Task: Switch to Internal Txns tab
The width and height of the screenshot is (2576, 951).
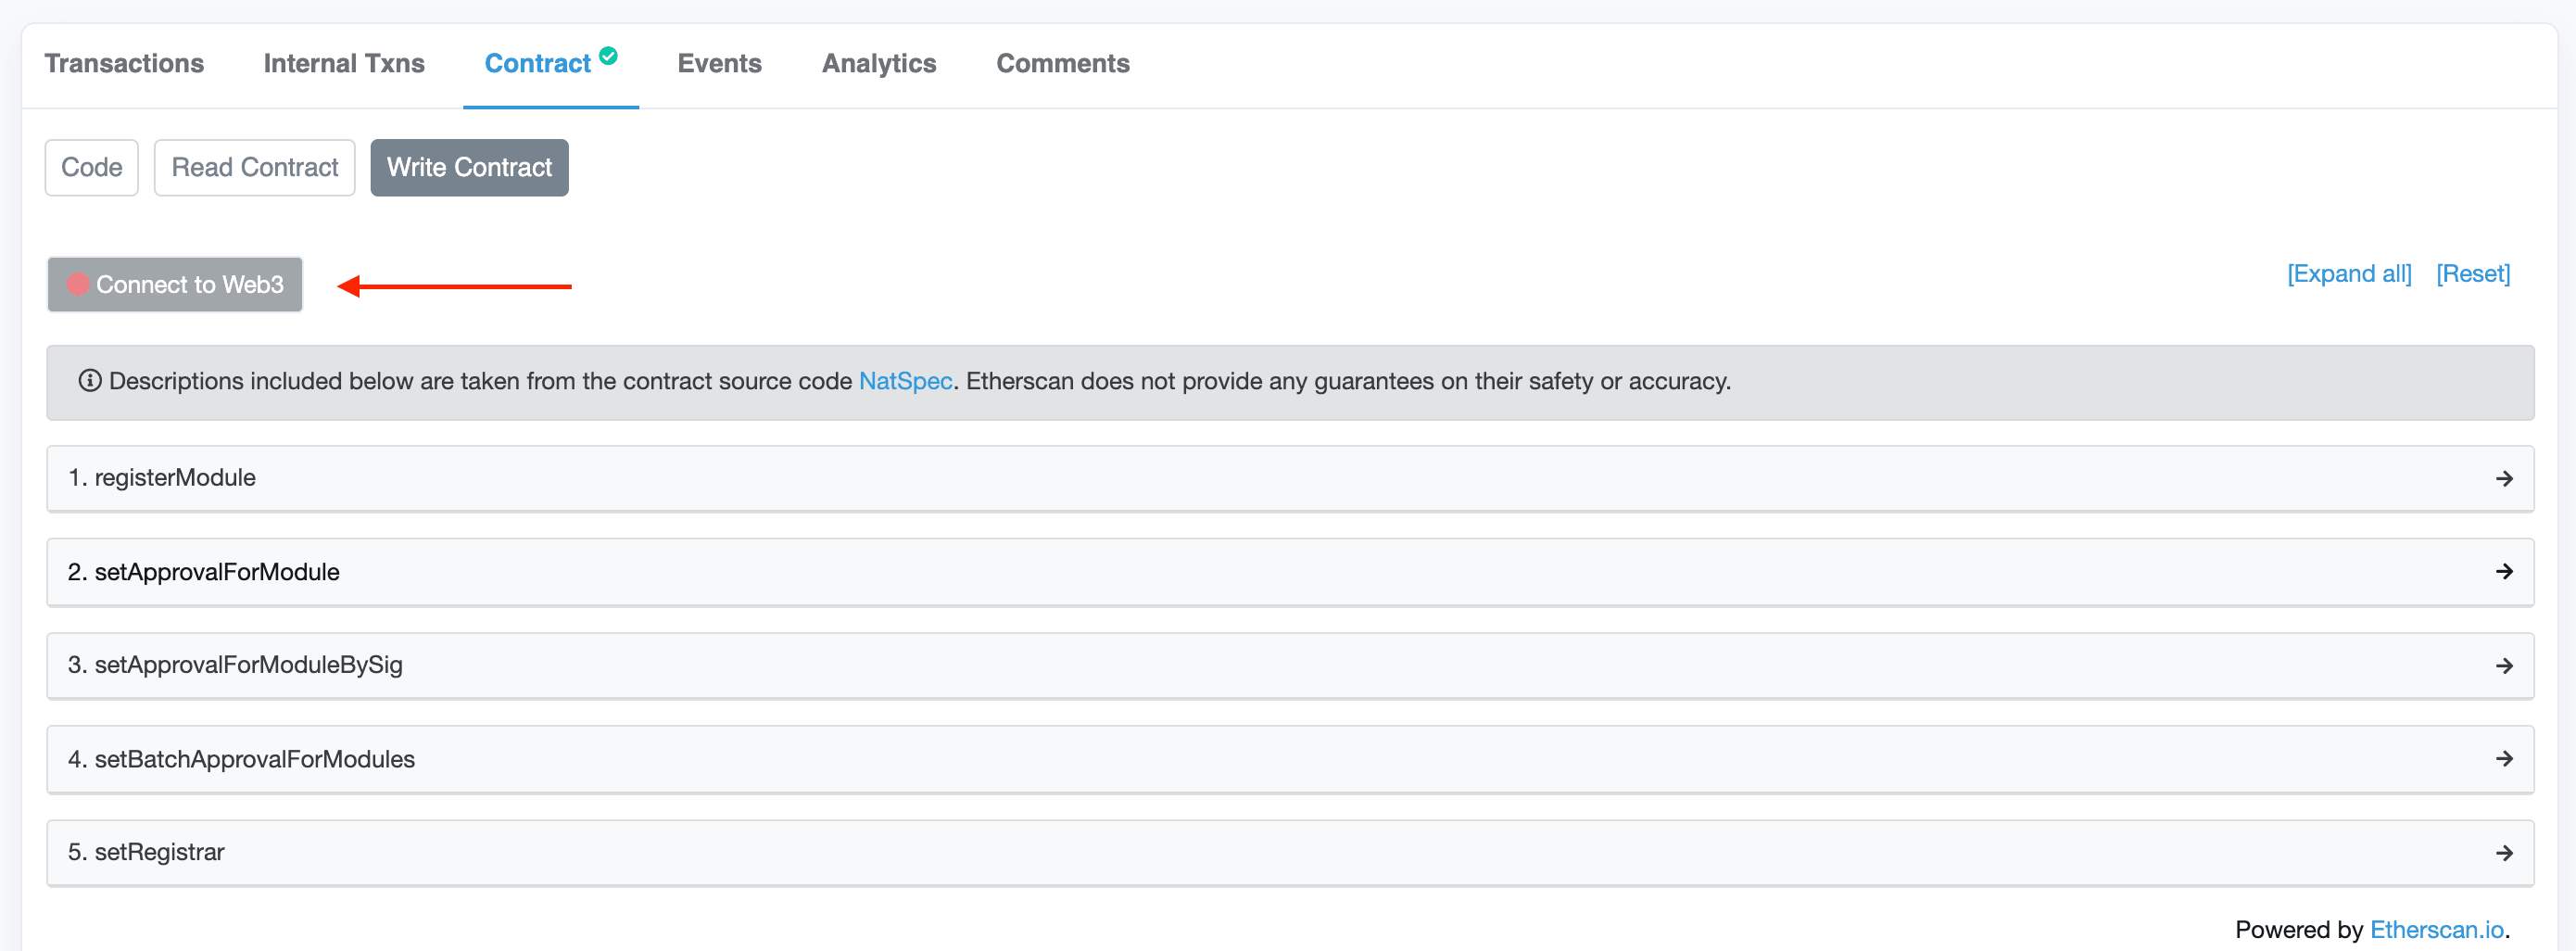Action: pos(344,64)
